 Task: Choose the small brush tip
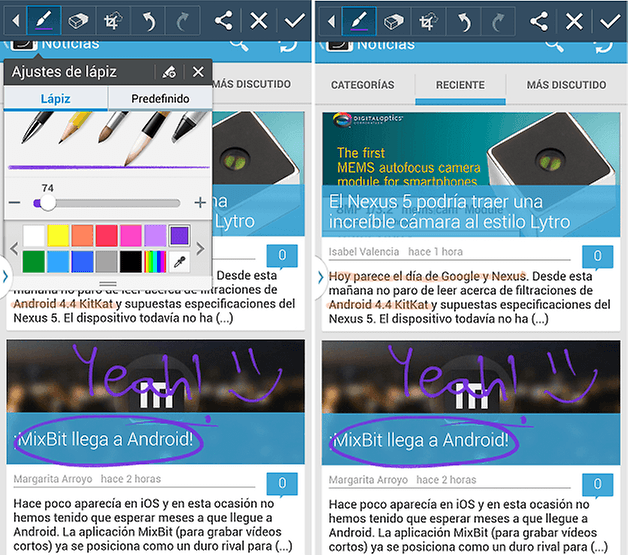click(113, 127)
